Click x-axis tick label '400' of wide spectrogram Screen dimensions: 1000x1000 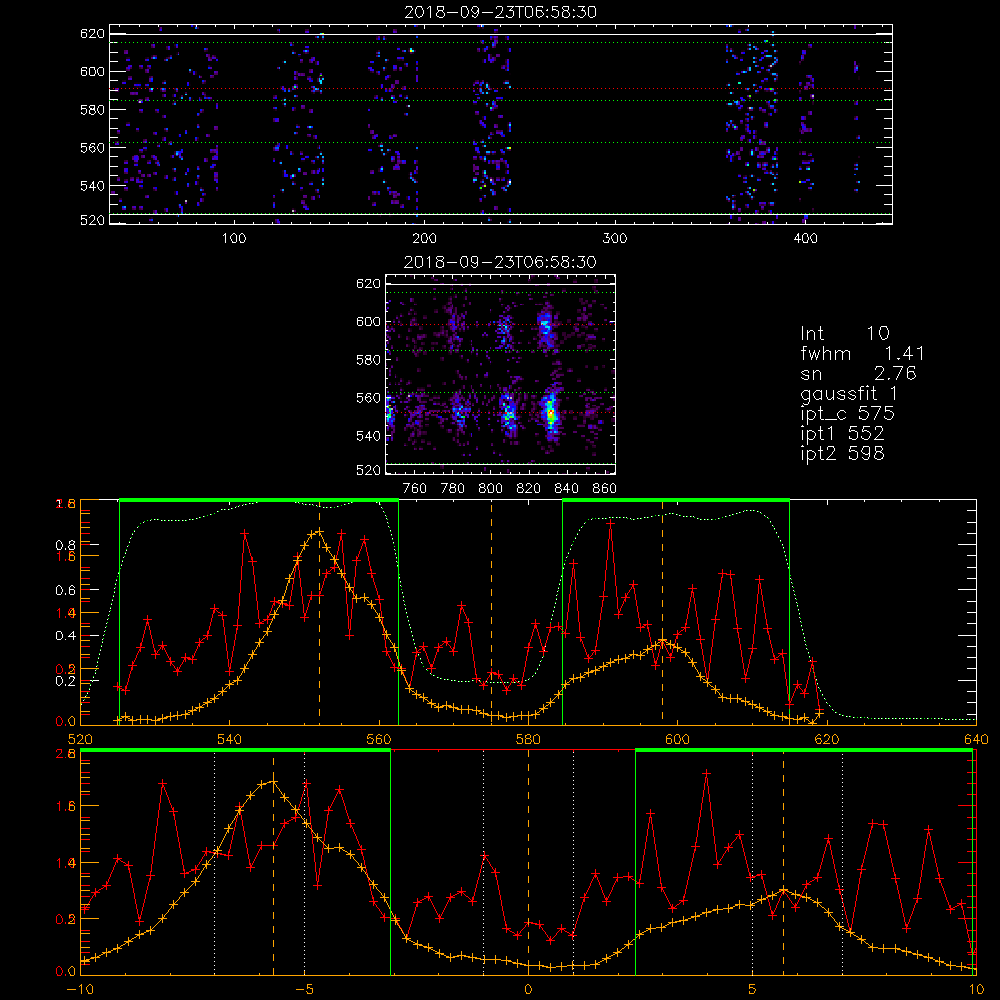805,239
